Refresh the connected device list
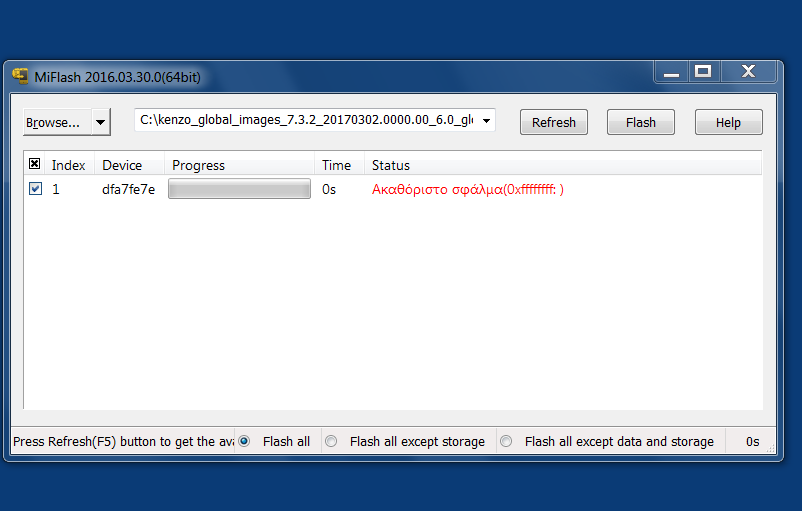802x511 pixels. (553, 122)
